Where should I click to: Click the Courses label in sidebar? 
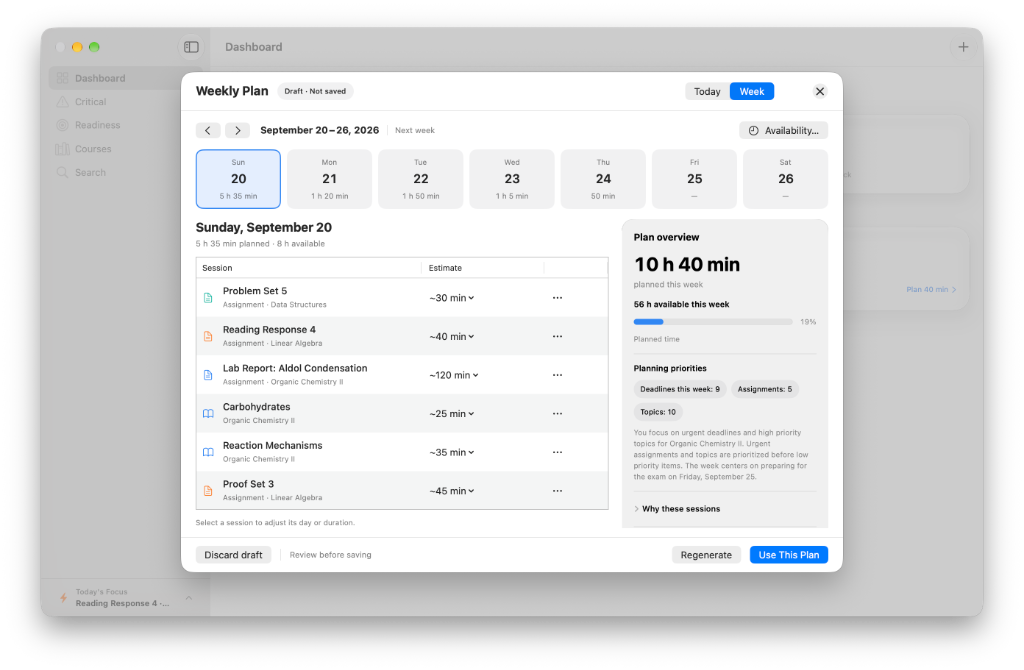click(93, 149)
